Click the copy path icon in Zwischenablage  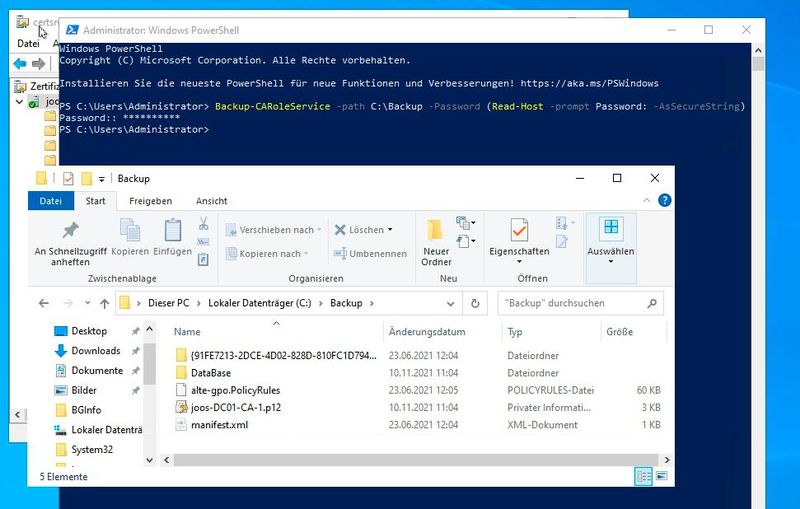coord(203,242)
